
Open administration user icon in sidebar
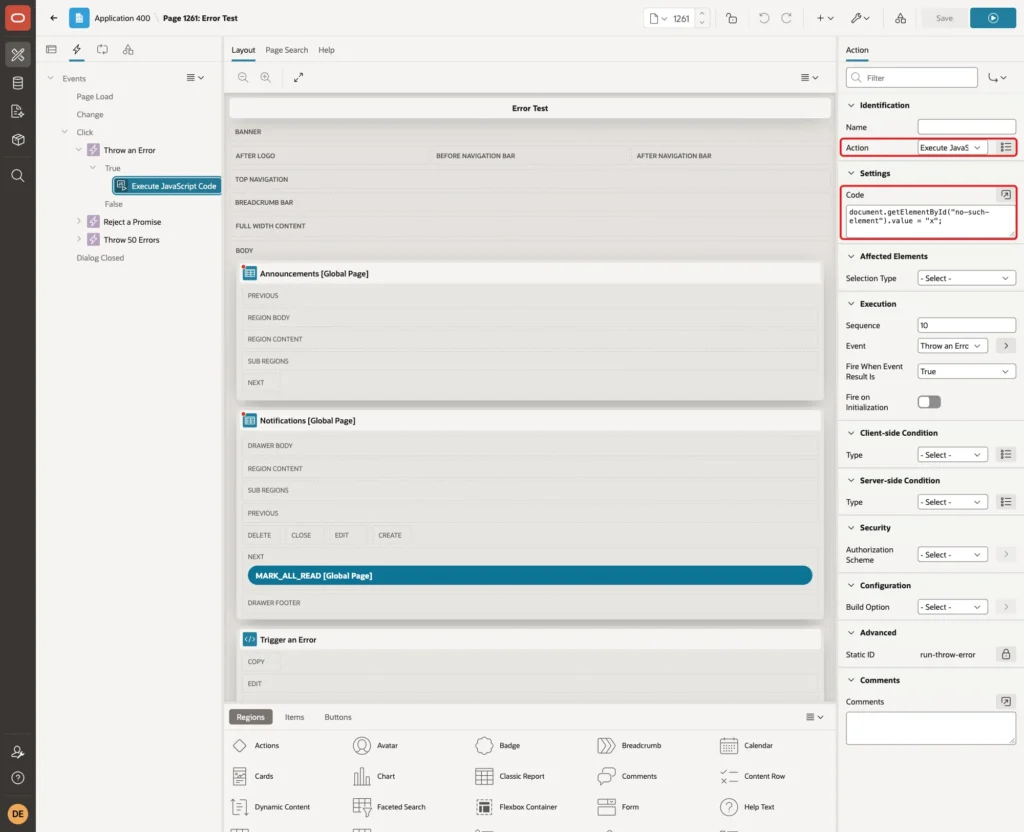[x=18, y=752]
